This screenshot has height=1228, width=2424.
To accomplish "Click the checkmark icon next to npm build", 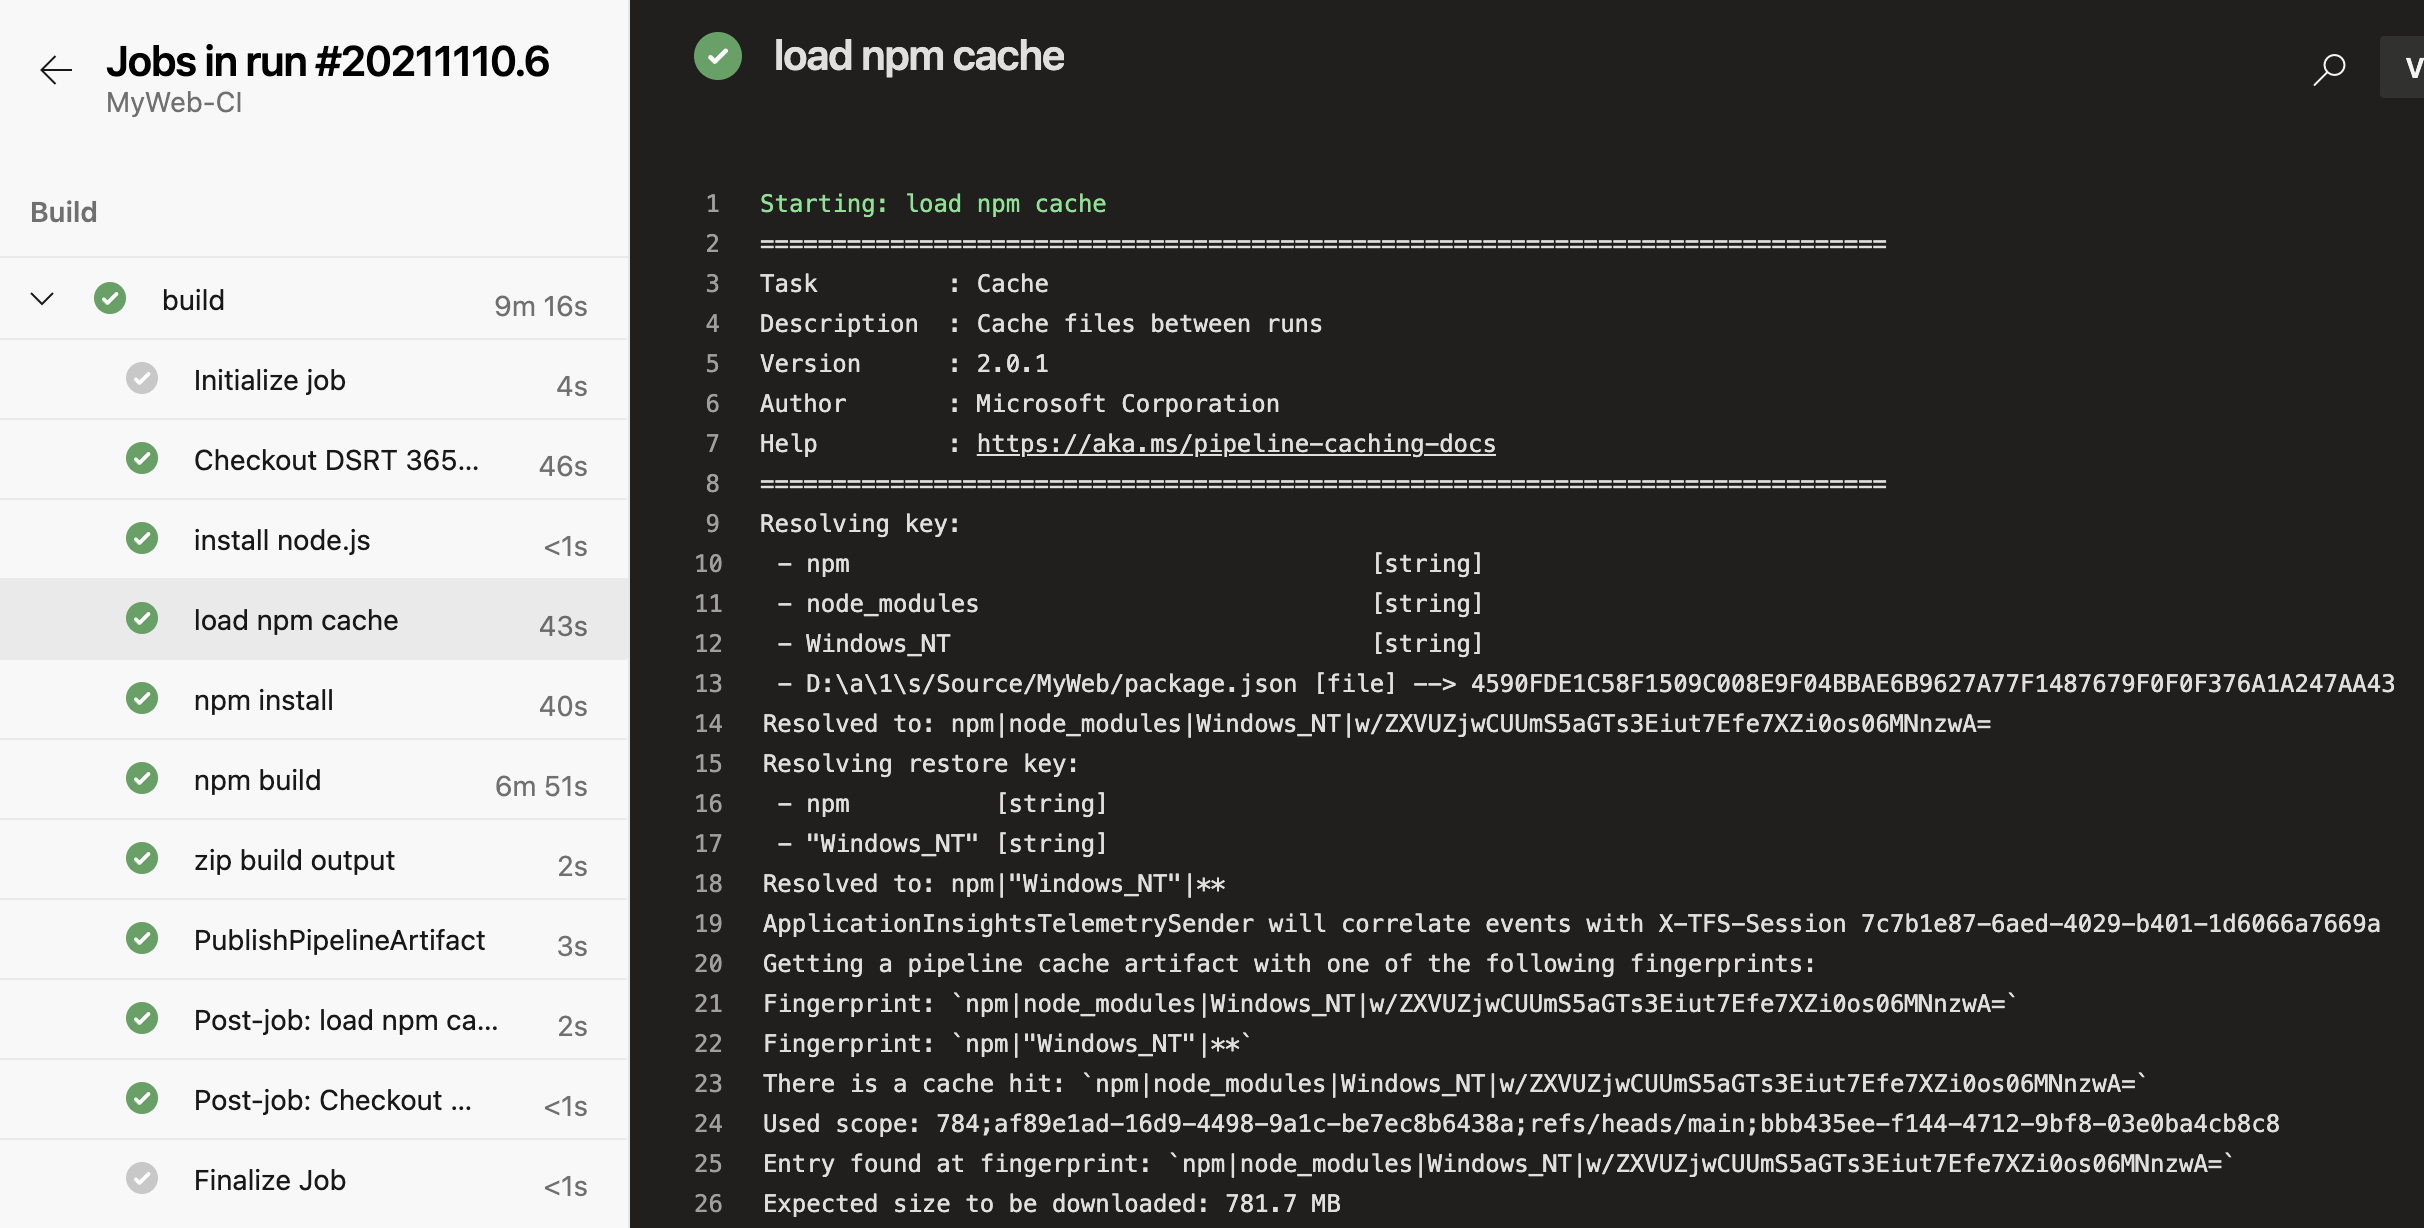I will click(x=142, y=778).
